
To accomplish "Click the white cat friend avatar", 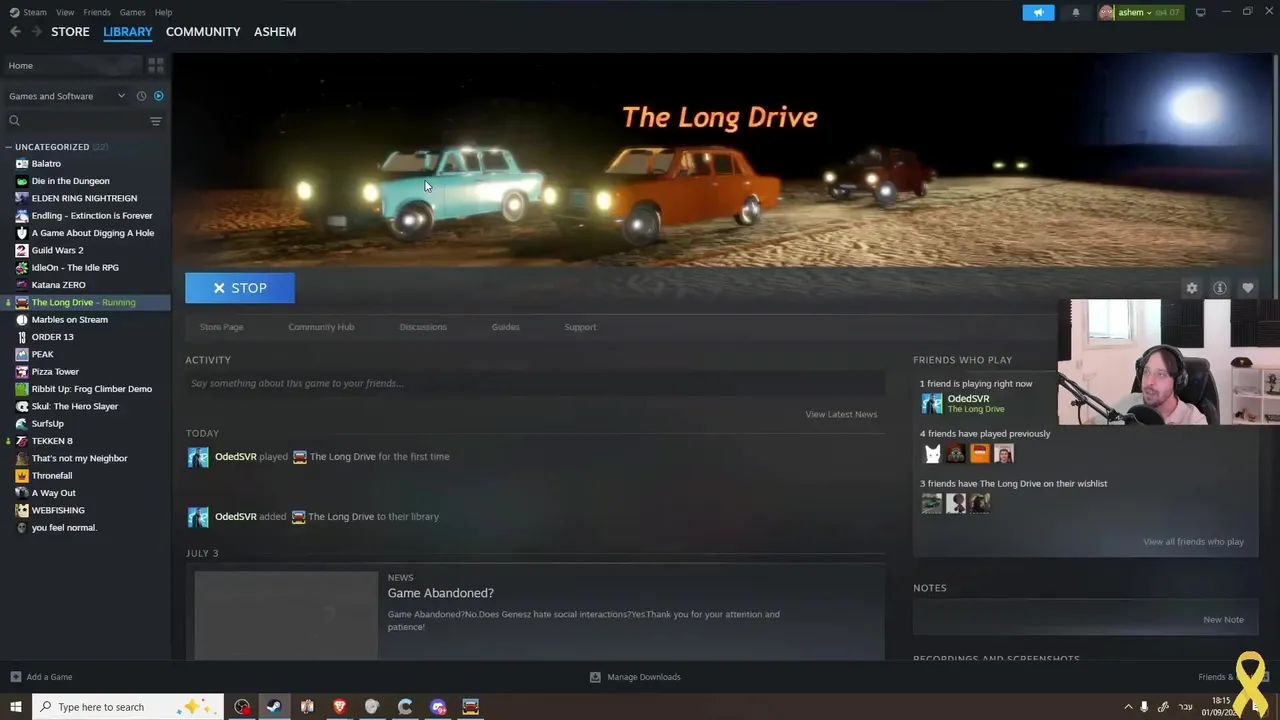I will pyautogui.click(x=932, y=454).
